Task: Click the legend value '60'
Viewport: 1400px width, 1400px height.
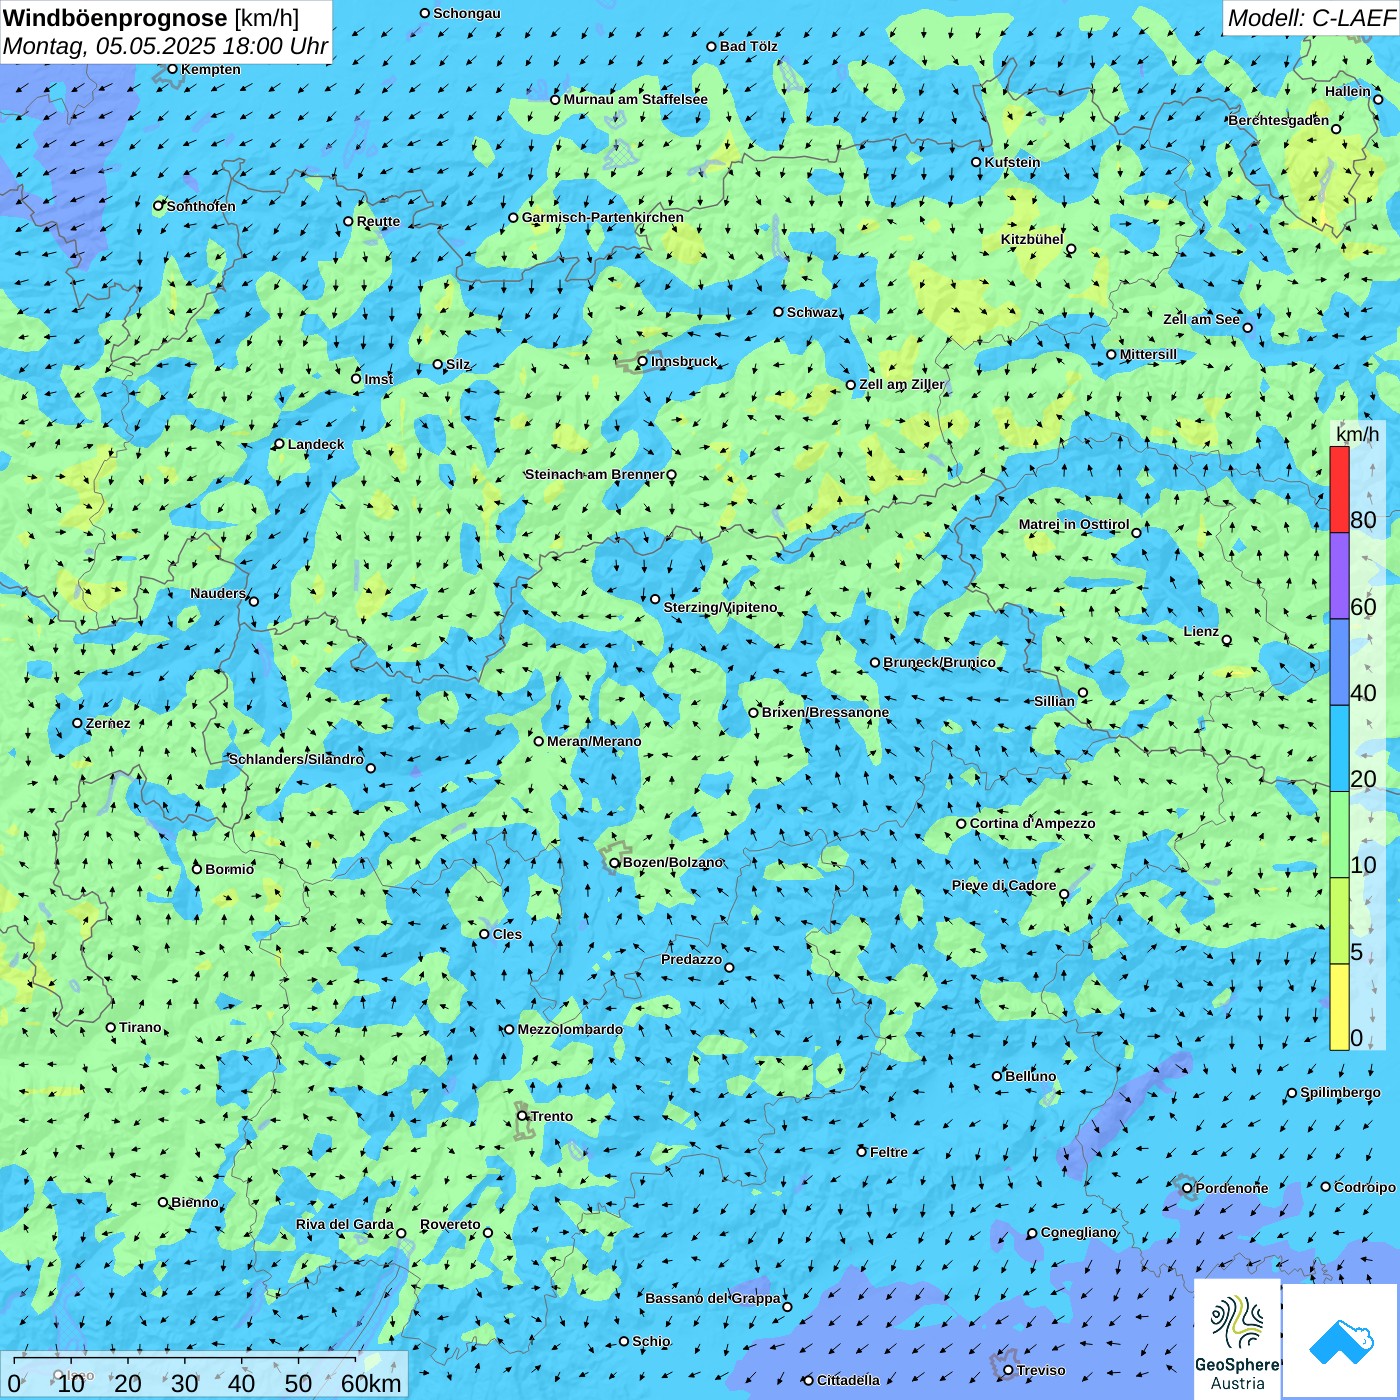Action: [x=1363, y=607]
